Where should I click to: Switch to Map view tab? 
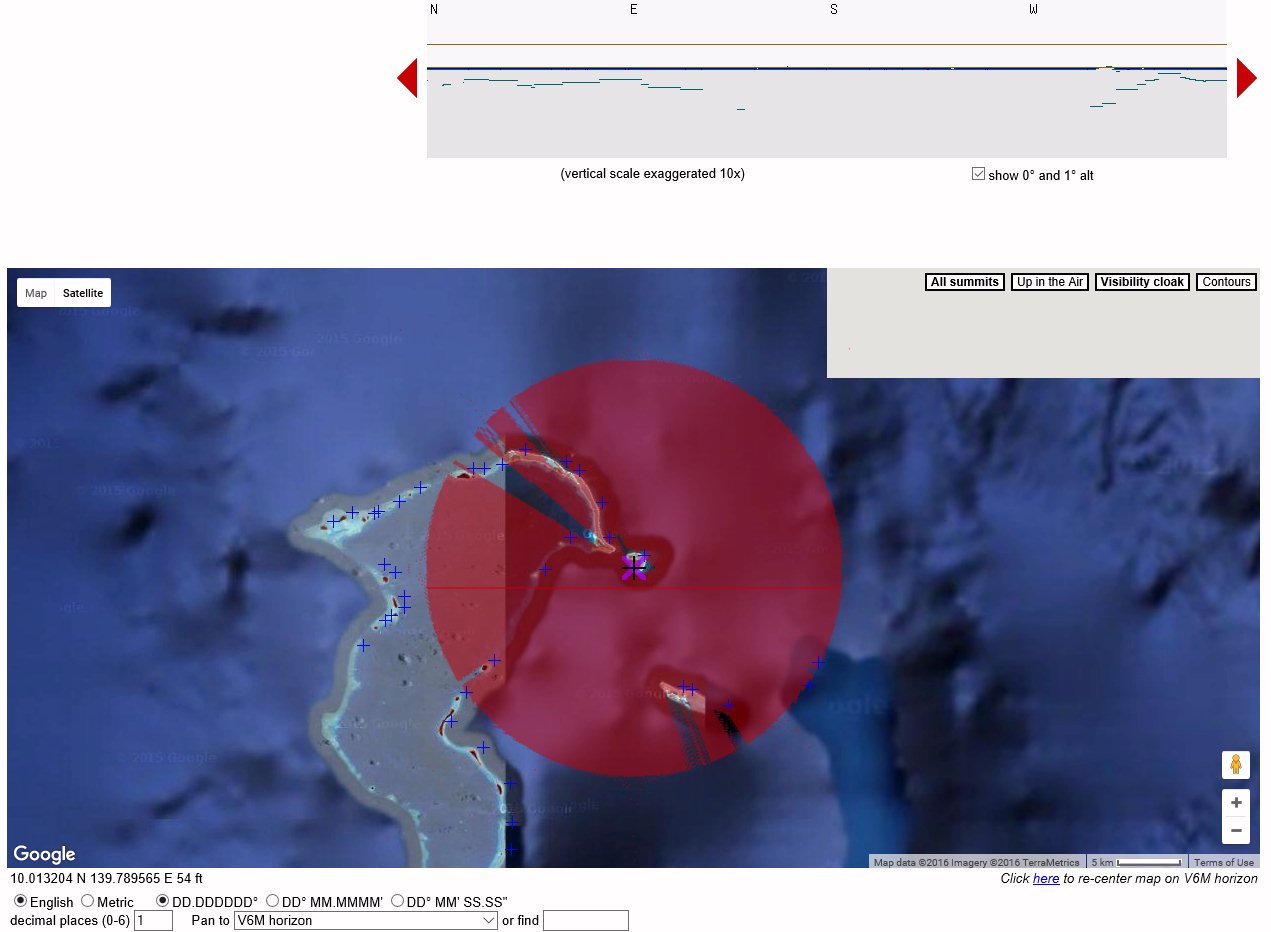click(36, 293)
